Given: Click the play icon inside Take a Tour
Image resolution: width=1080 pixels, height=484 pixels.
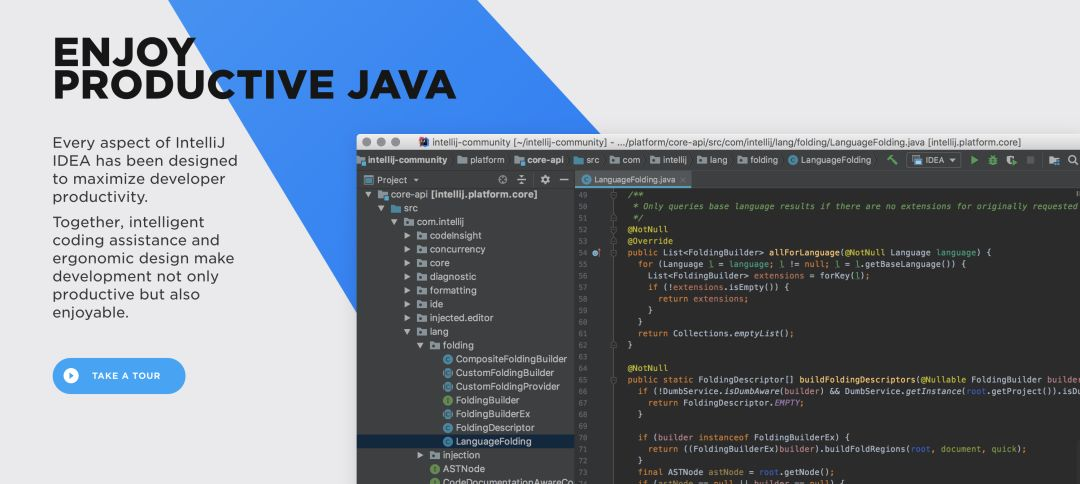Looking at the screenshot, I should (71, 376).
